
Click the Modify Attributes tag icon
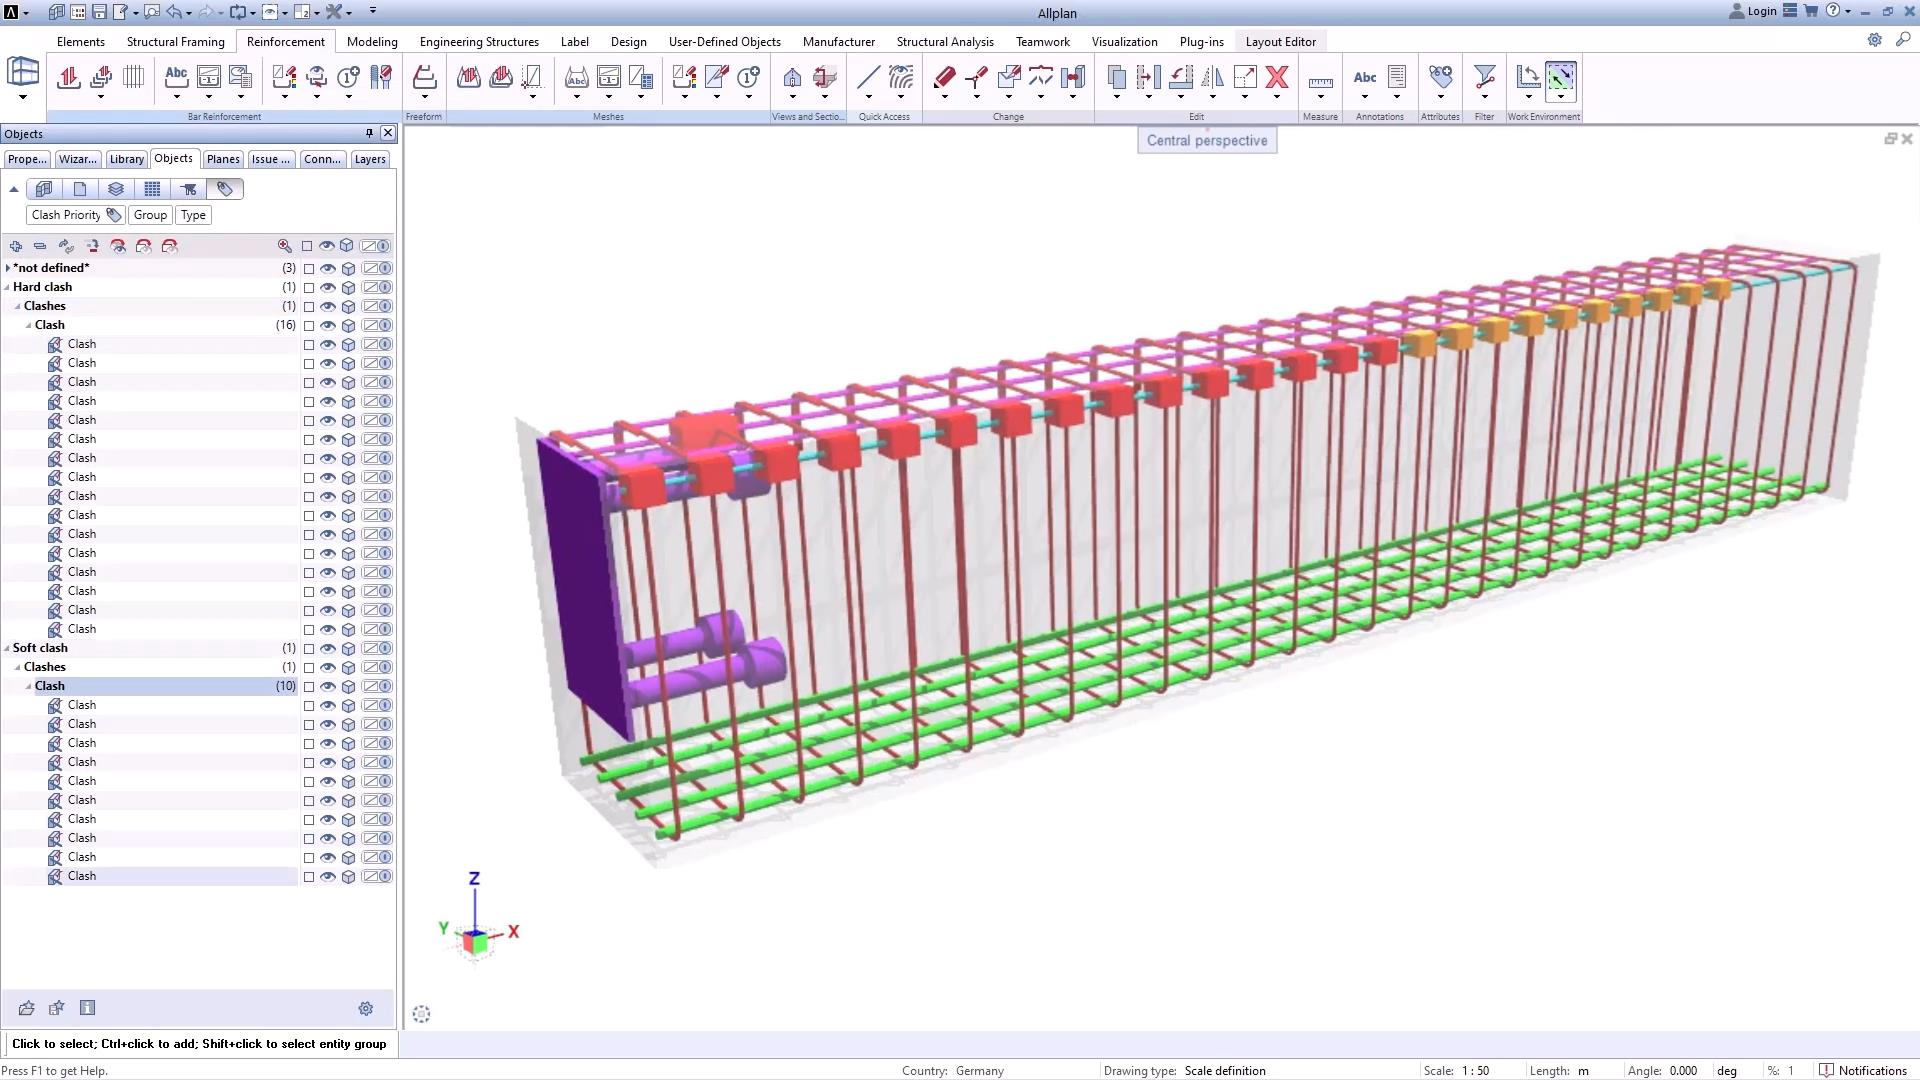point(1440,77)
